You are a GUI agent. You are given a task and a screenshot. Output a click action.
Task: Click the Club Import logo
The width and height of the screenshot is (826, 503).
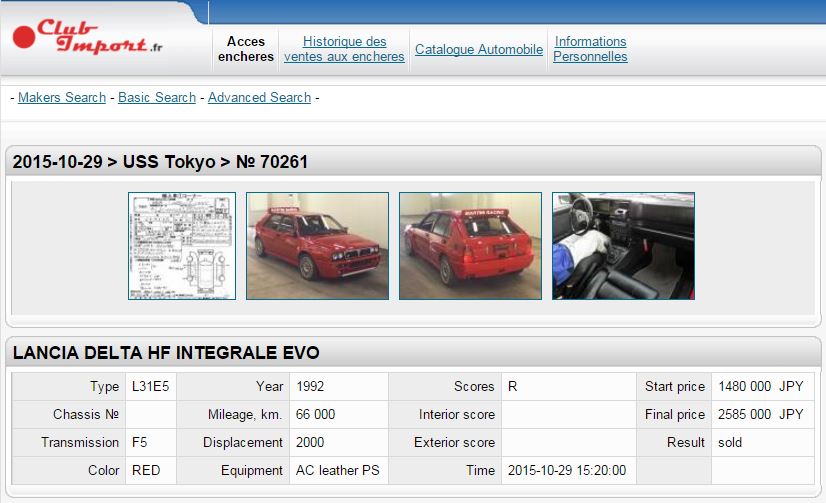click(x=88, y=39)
